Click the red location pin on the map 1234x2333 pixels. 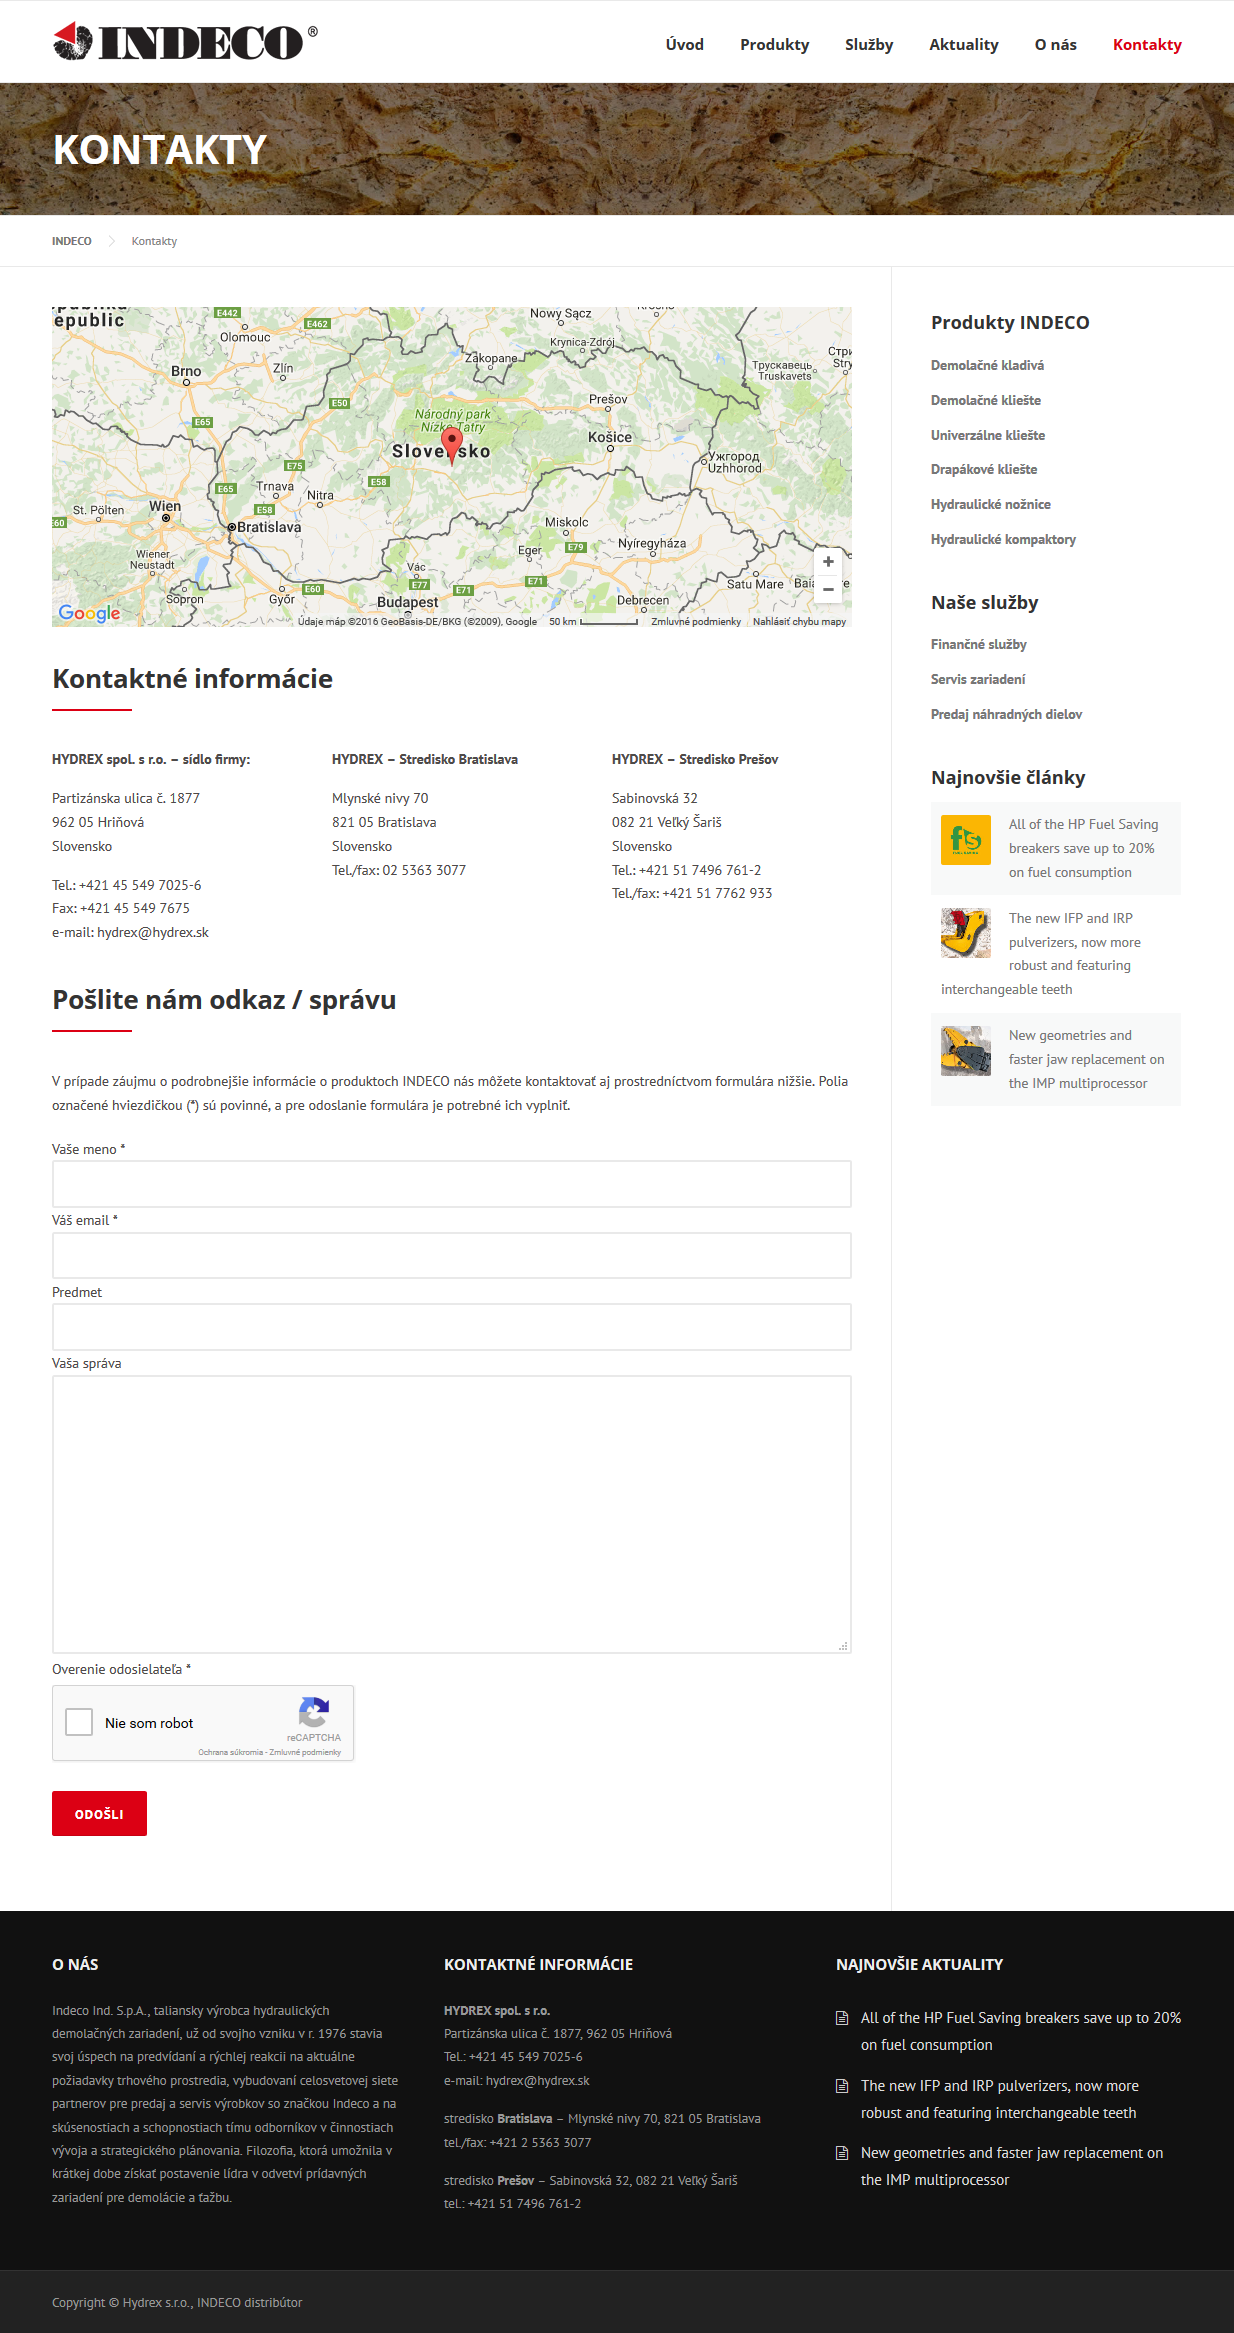click(x=452, y=445)
